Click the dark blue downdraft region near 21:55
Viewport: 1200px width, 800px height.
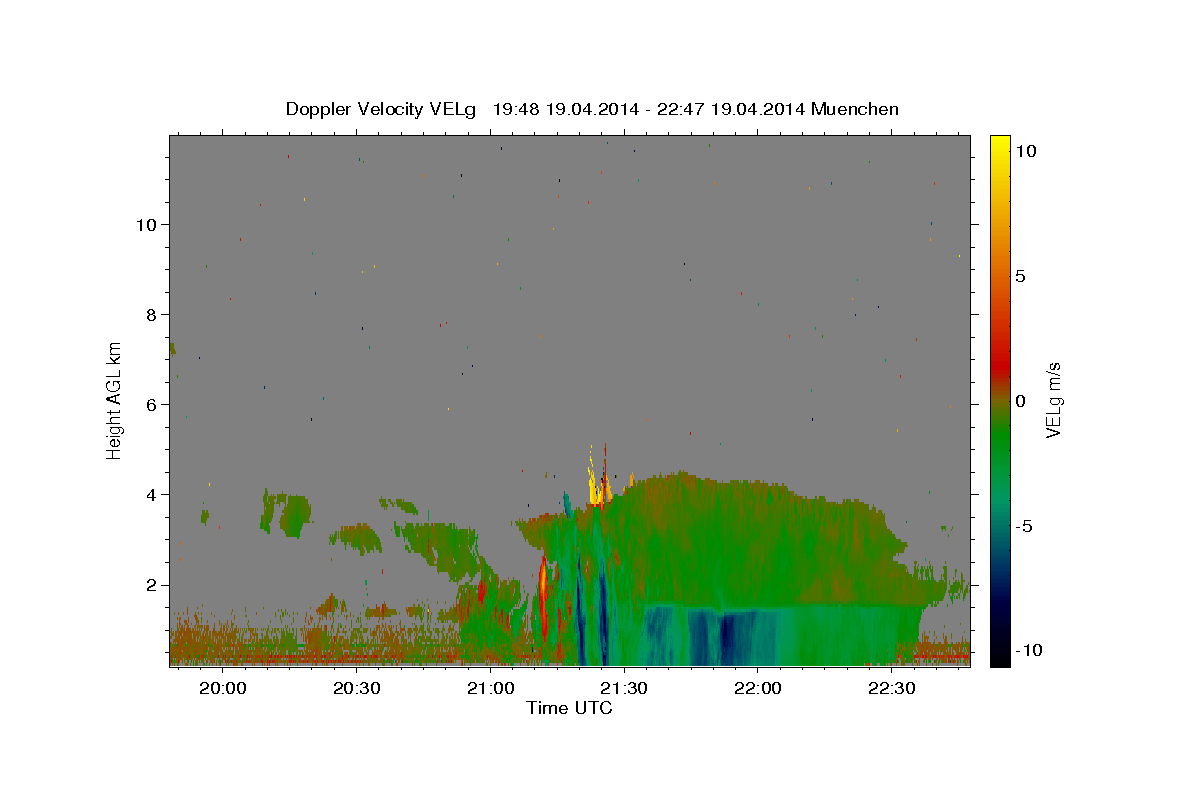(729, 638)
